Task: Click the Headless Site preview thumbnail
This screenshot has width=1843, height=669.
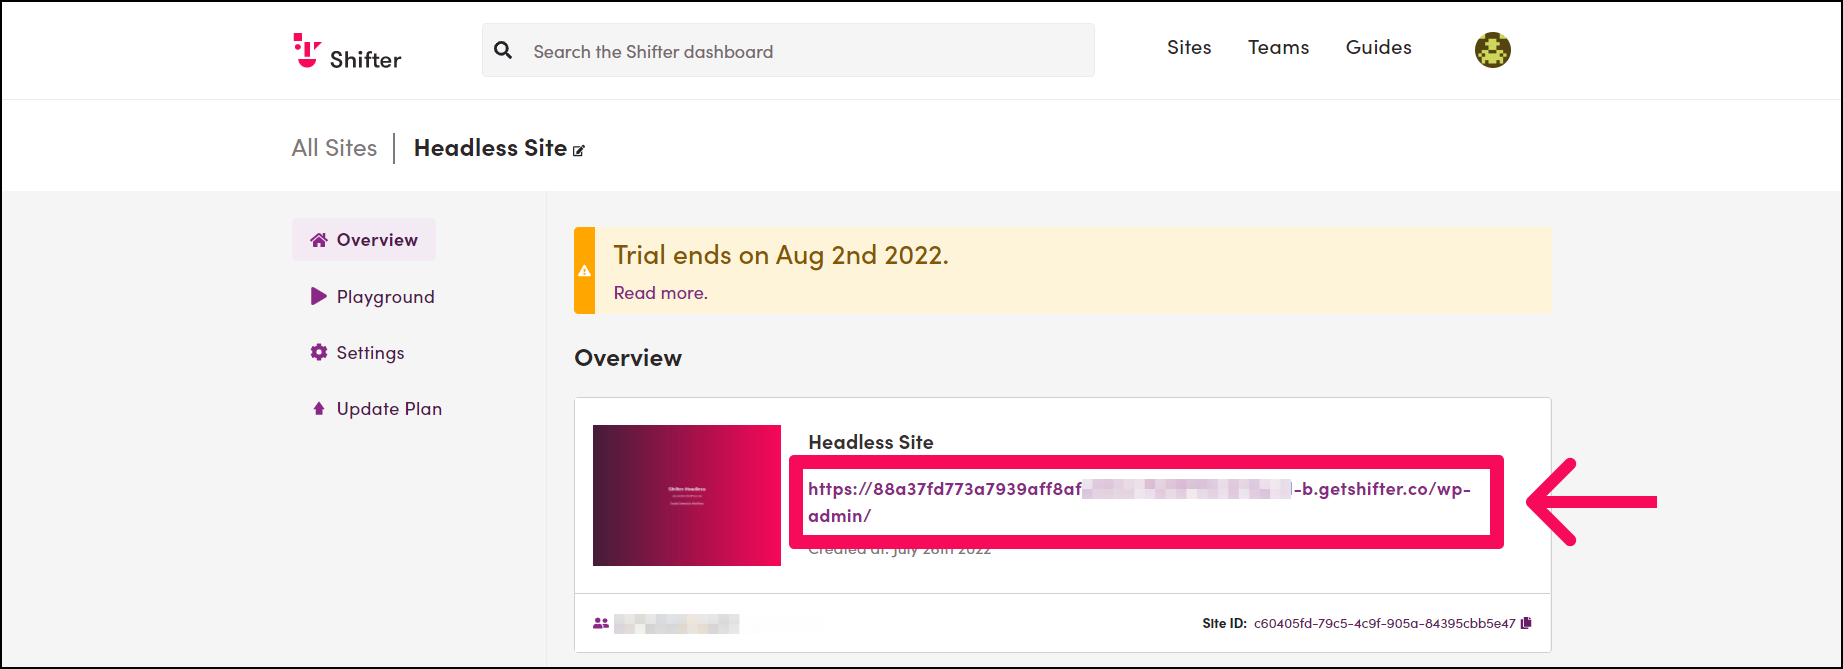Action: tap(687, 495)
